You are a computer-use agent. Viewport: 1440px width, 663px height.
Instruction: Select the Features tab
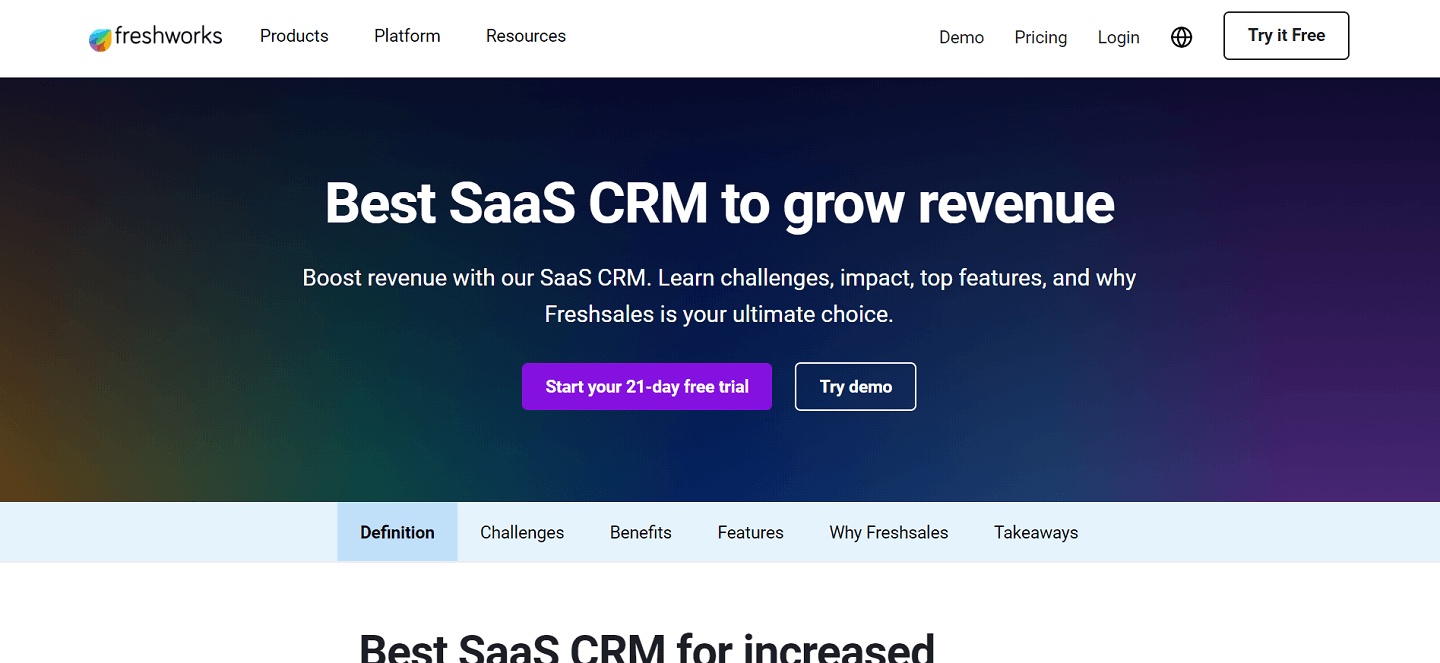(x=750, y=532)
